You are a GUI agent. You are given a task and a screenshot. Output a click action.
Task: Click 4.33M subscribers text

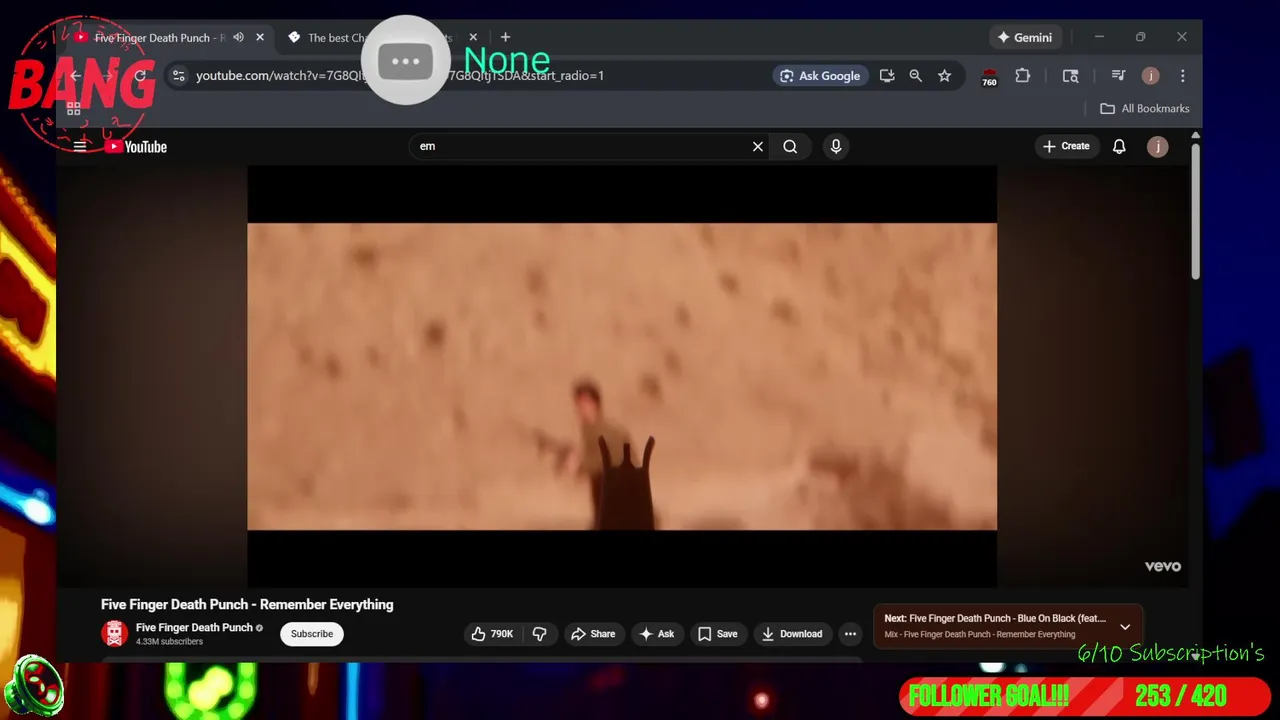click(169, 642)
